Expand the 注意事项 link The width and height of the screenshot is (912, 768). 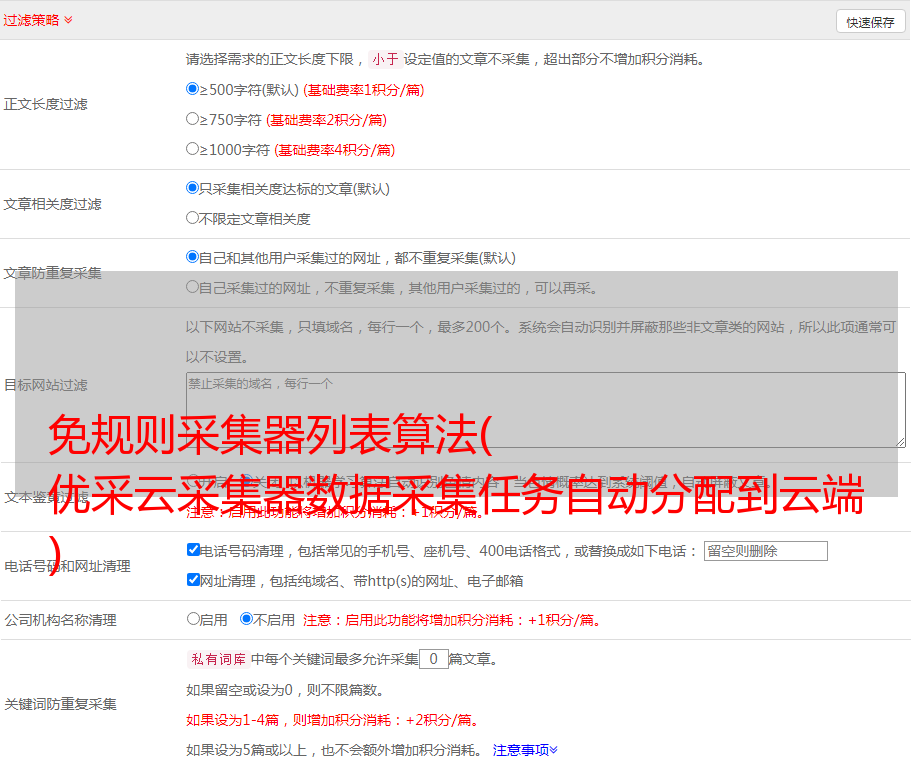pyautogui.click(x=525, y=751)
